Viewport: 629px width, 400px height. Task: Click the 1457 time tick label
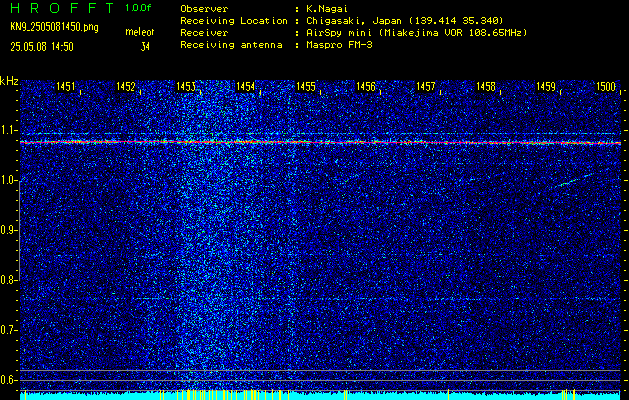tap(426, 86)
